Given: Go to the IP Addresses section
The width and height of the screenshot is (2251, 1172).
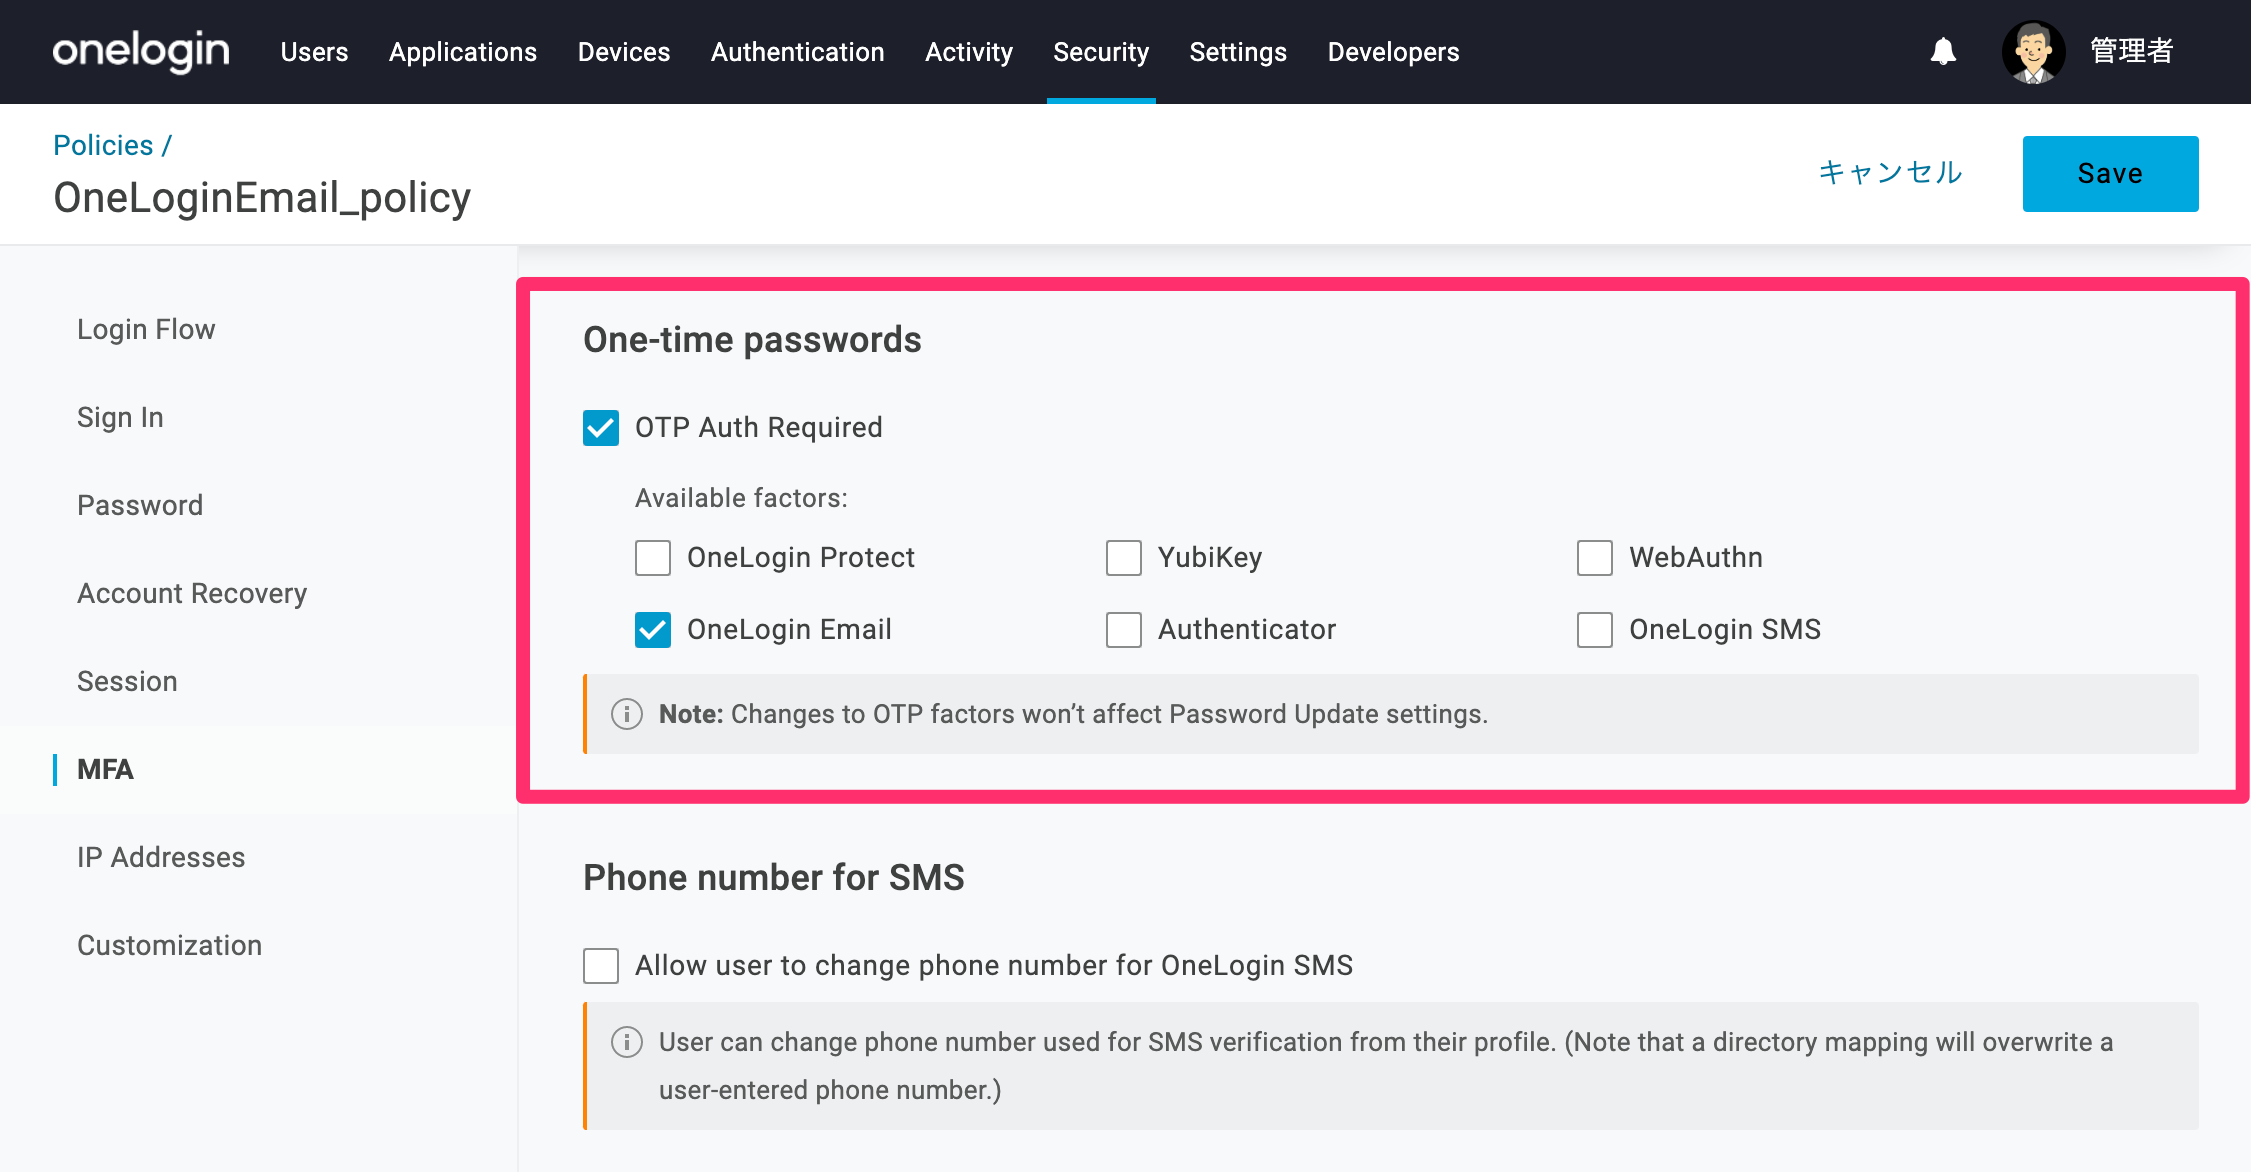Looking at the screenshot, I should click(161, 857).
